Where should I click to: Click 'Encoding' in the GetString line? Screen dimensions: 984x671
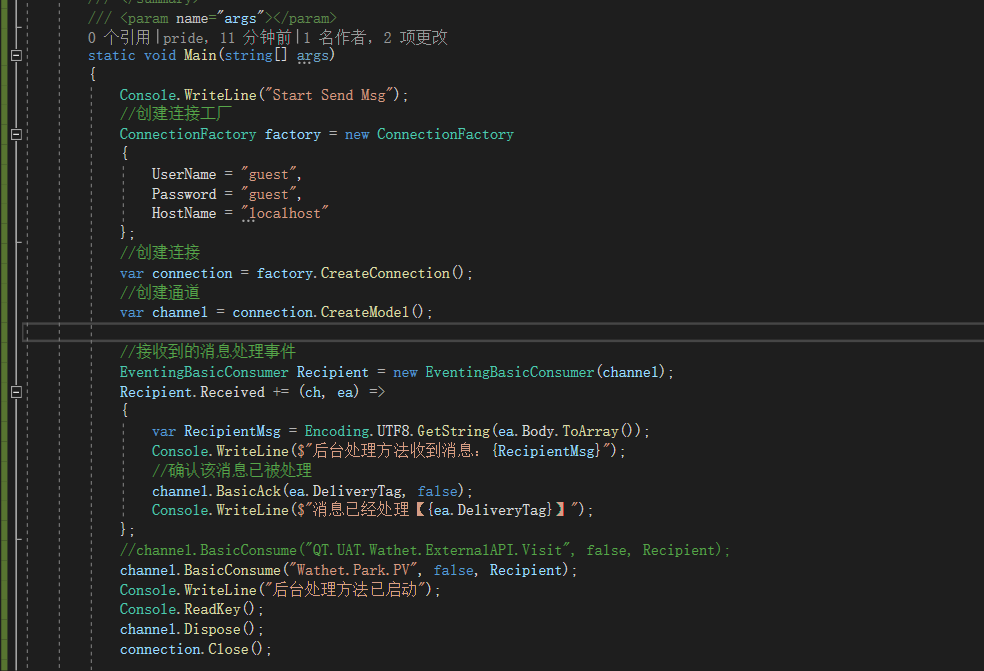[337, 431]
